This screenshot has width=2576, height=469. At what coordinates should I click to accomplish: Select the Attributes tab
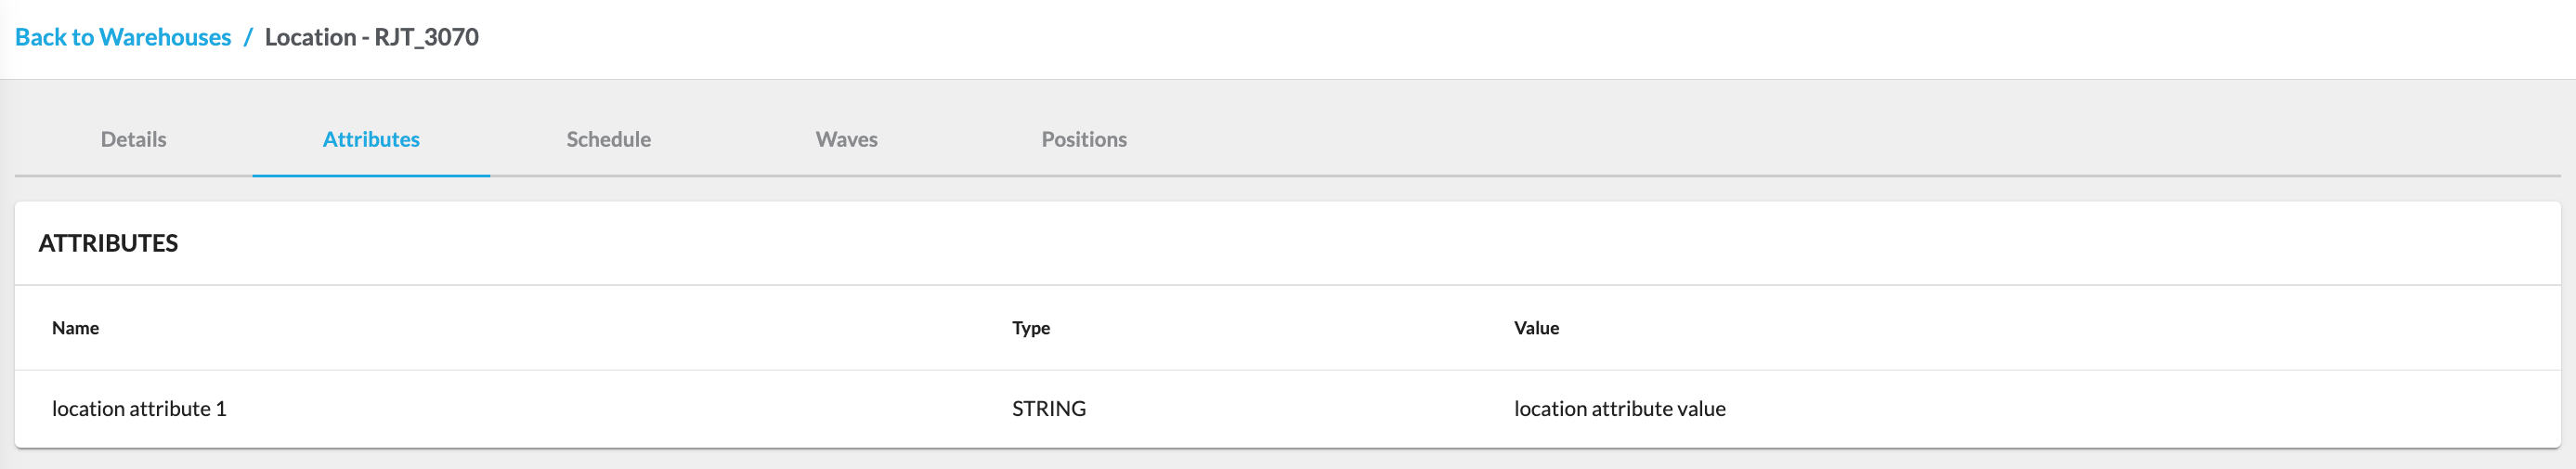371,139
